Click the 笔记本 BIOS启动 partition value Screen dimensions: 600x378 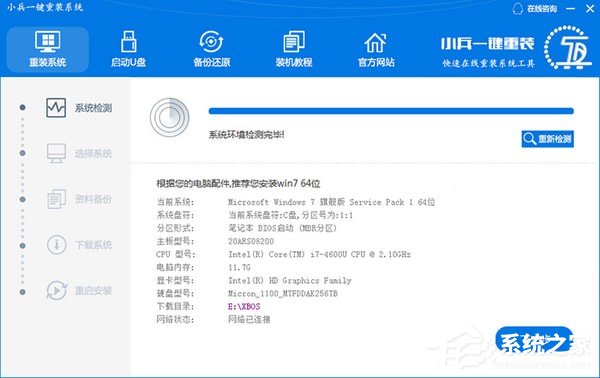(x=282, y=228)
